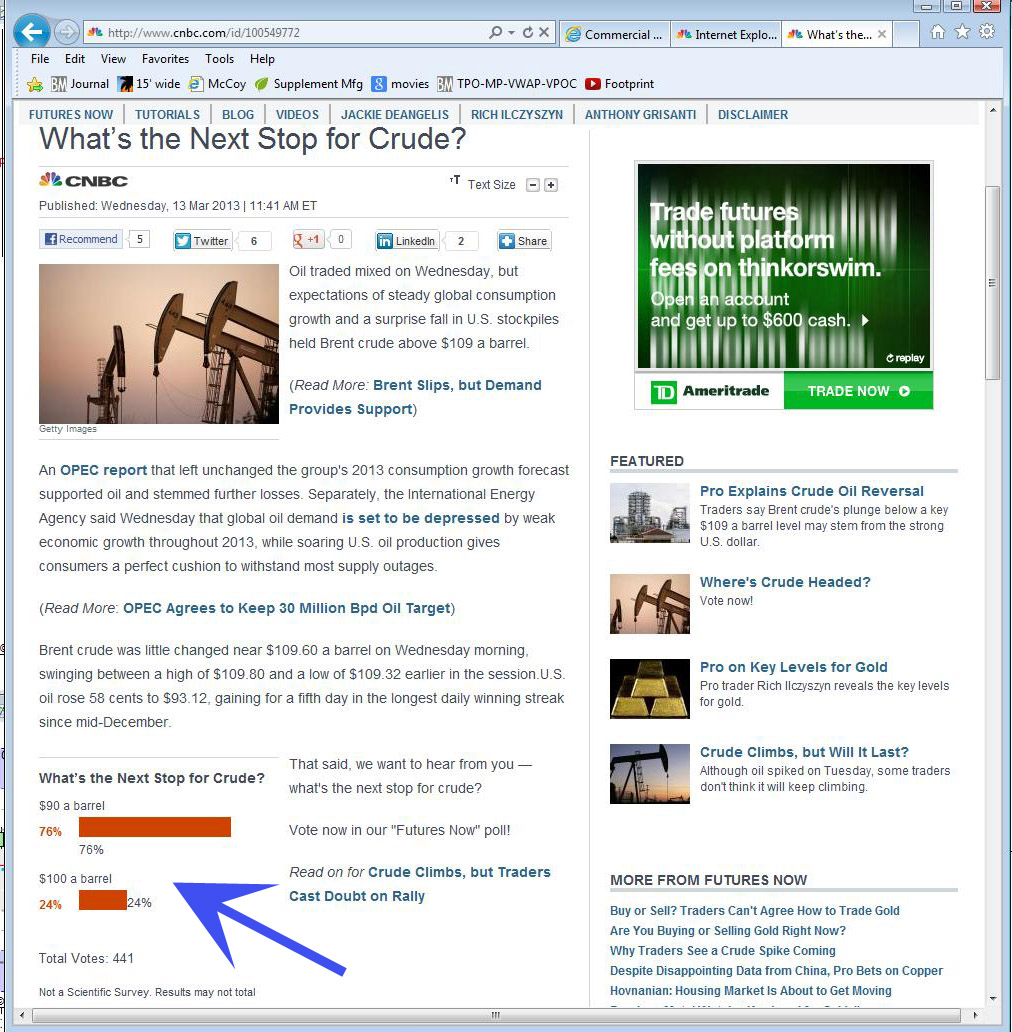This screenshot has height=1032, width=1012.
Task: Switch to the Commercial tab
Action: click(615, 34)
